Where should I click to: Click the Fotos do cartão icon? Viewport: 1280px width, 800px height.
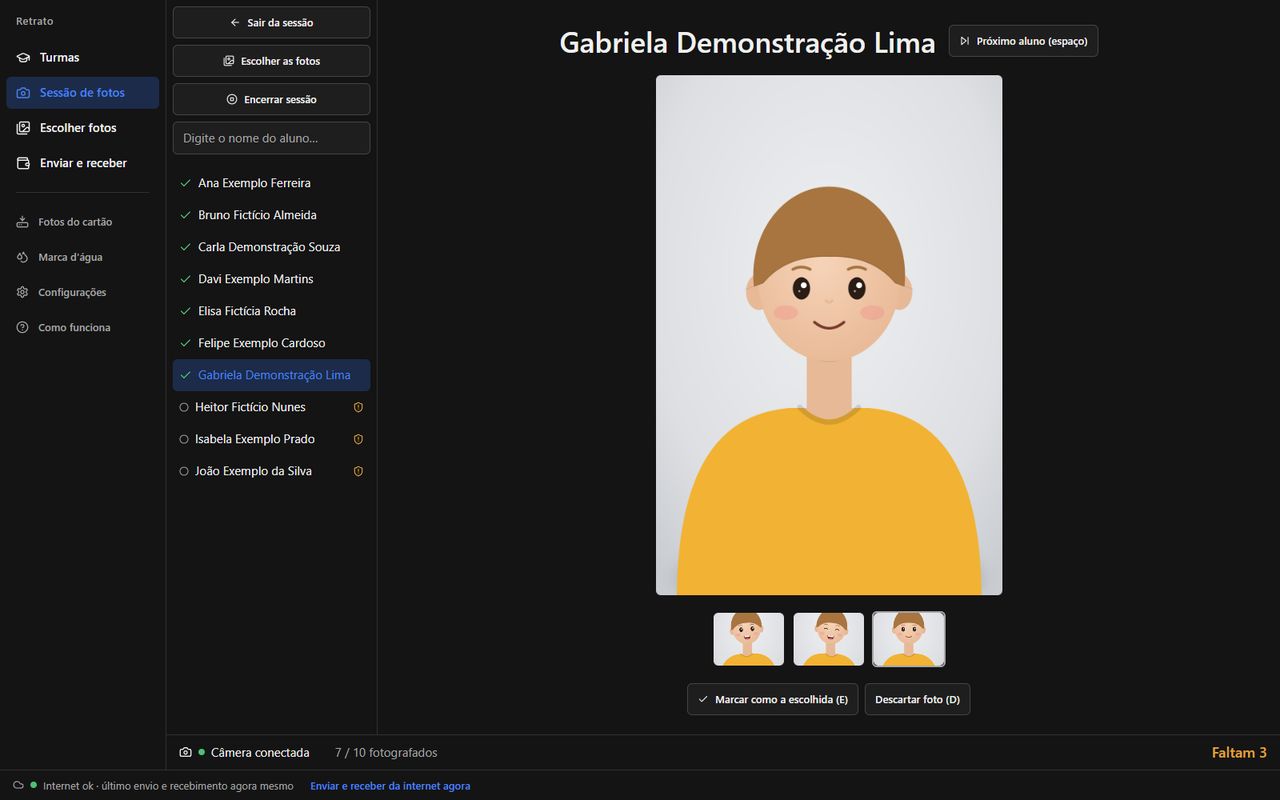(22, 222)
